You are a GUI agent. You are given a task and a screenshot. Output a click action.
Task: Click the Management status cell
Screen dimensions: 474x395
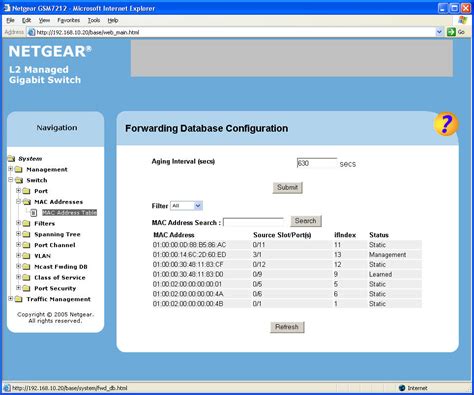tap(387, 255)
